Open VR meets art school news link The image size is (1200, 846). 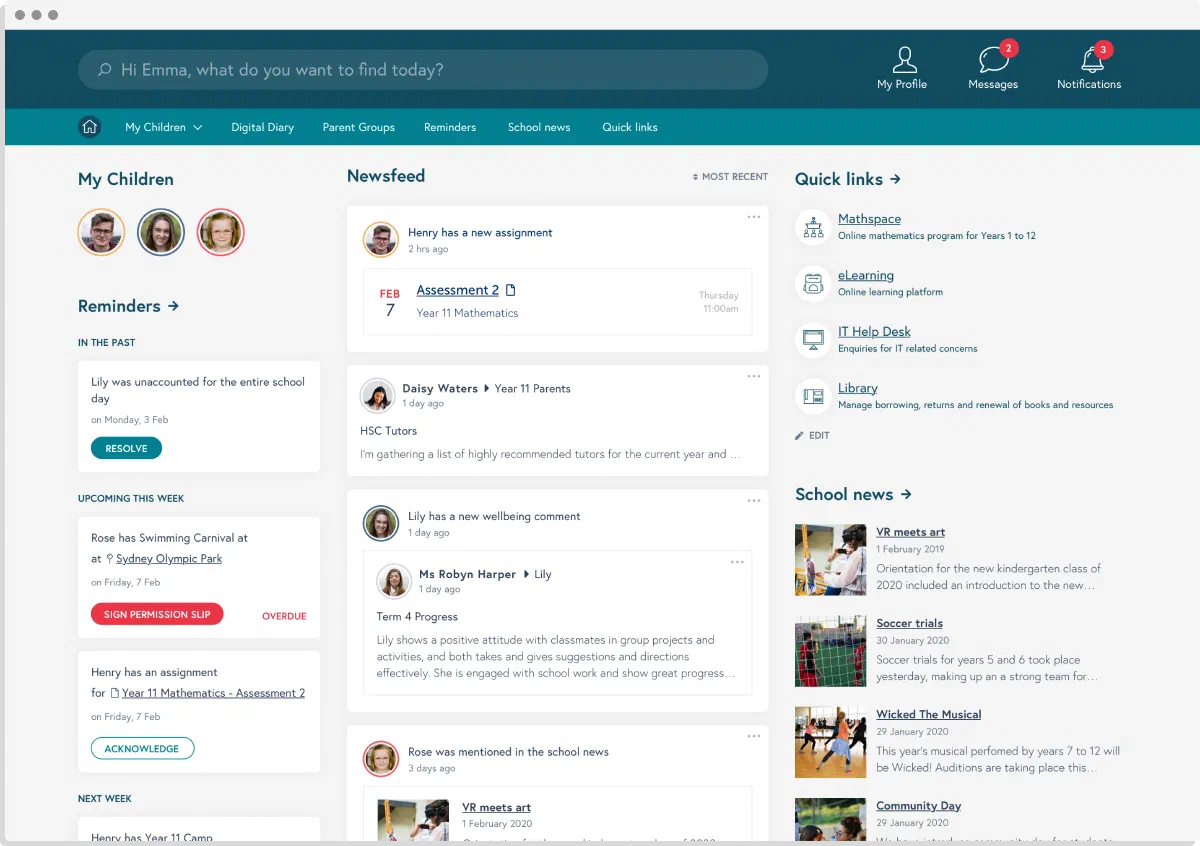[910, 532]
